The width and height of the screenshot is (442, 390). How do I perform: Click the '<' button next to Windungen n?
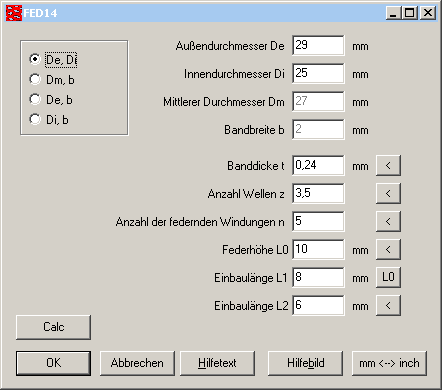click(x=388, y=221)
